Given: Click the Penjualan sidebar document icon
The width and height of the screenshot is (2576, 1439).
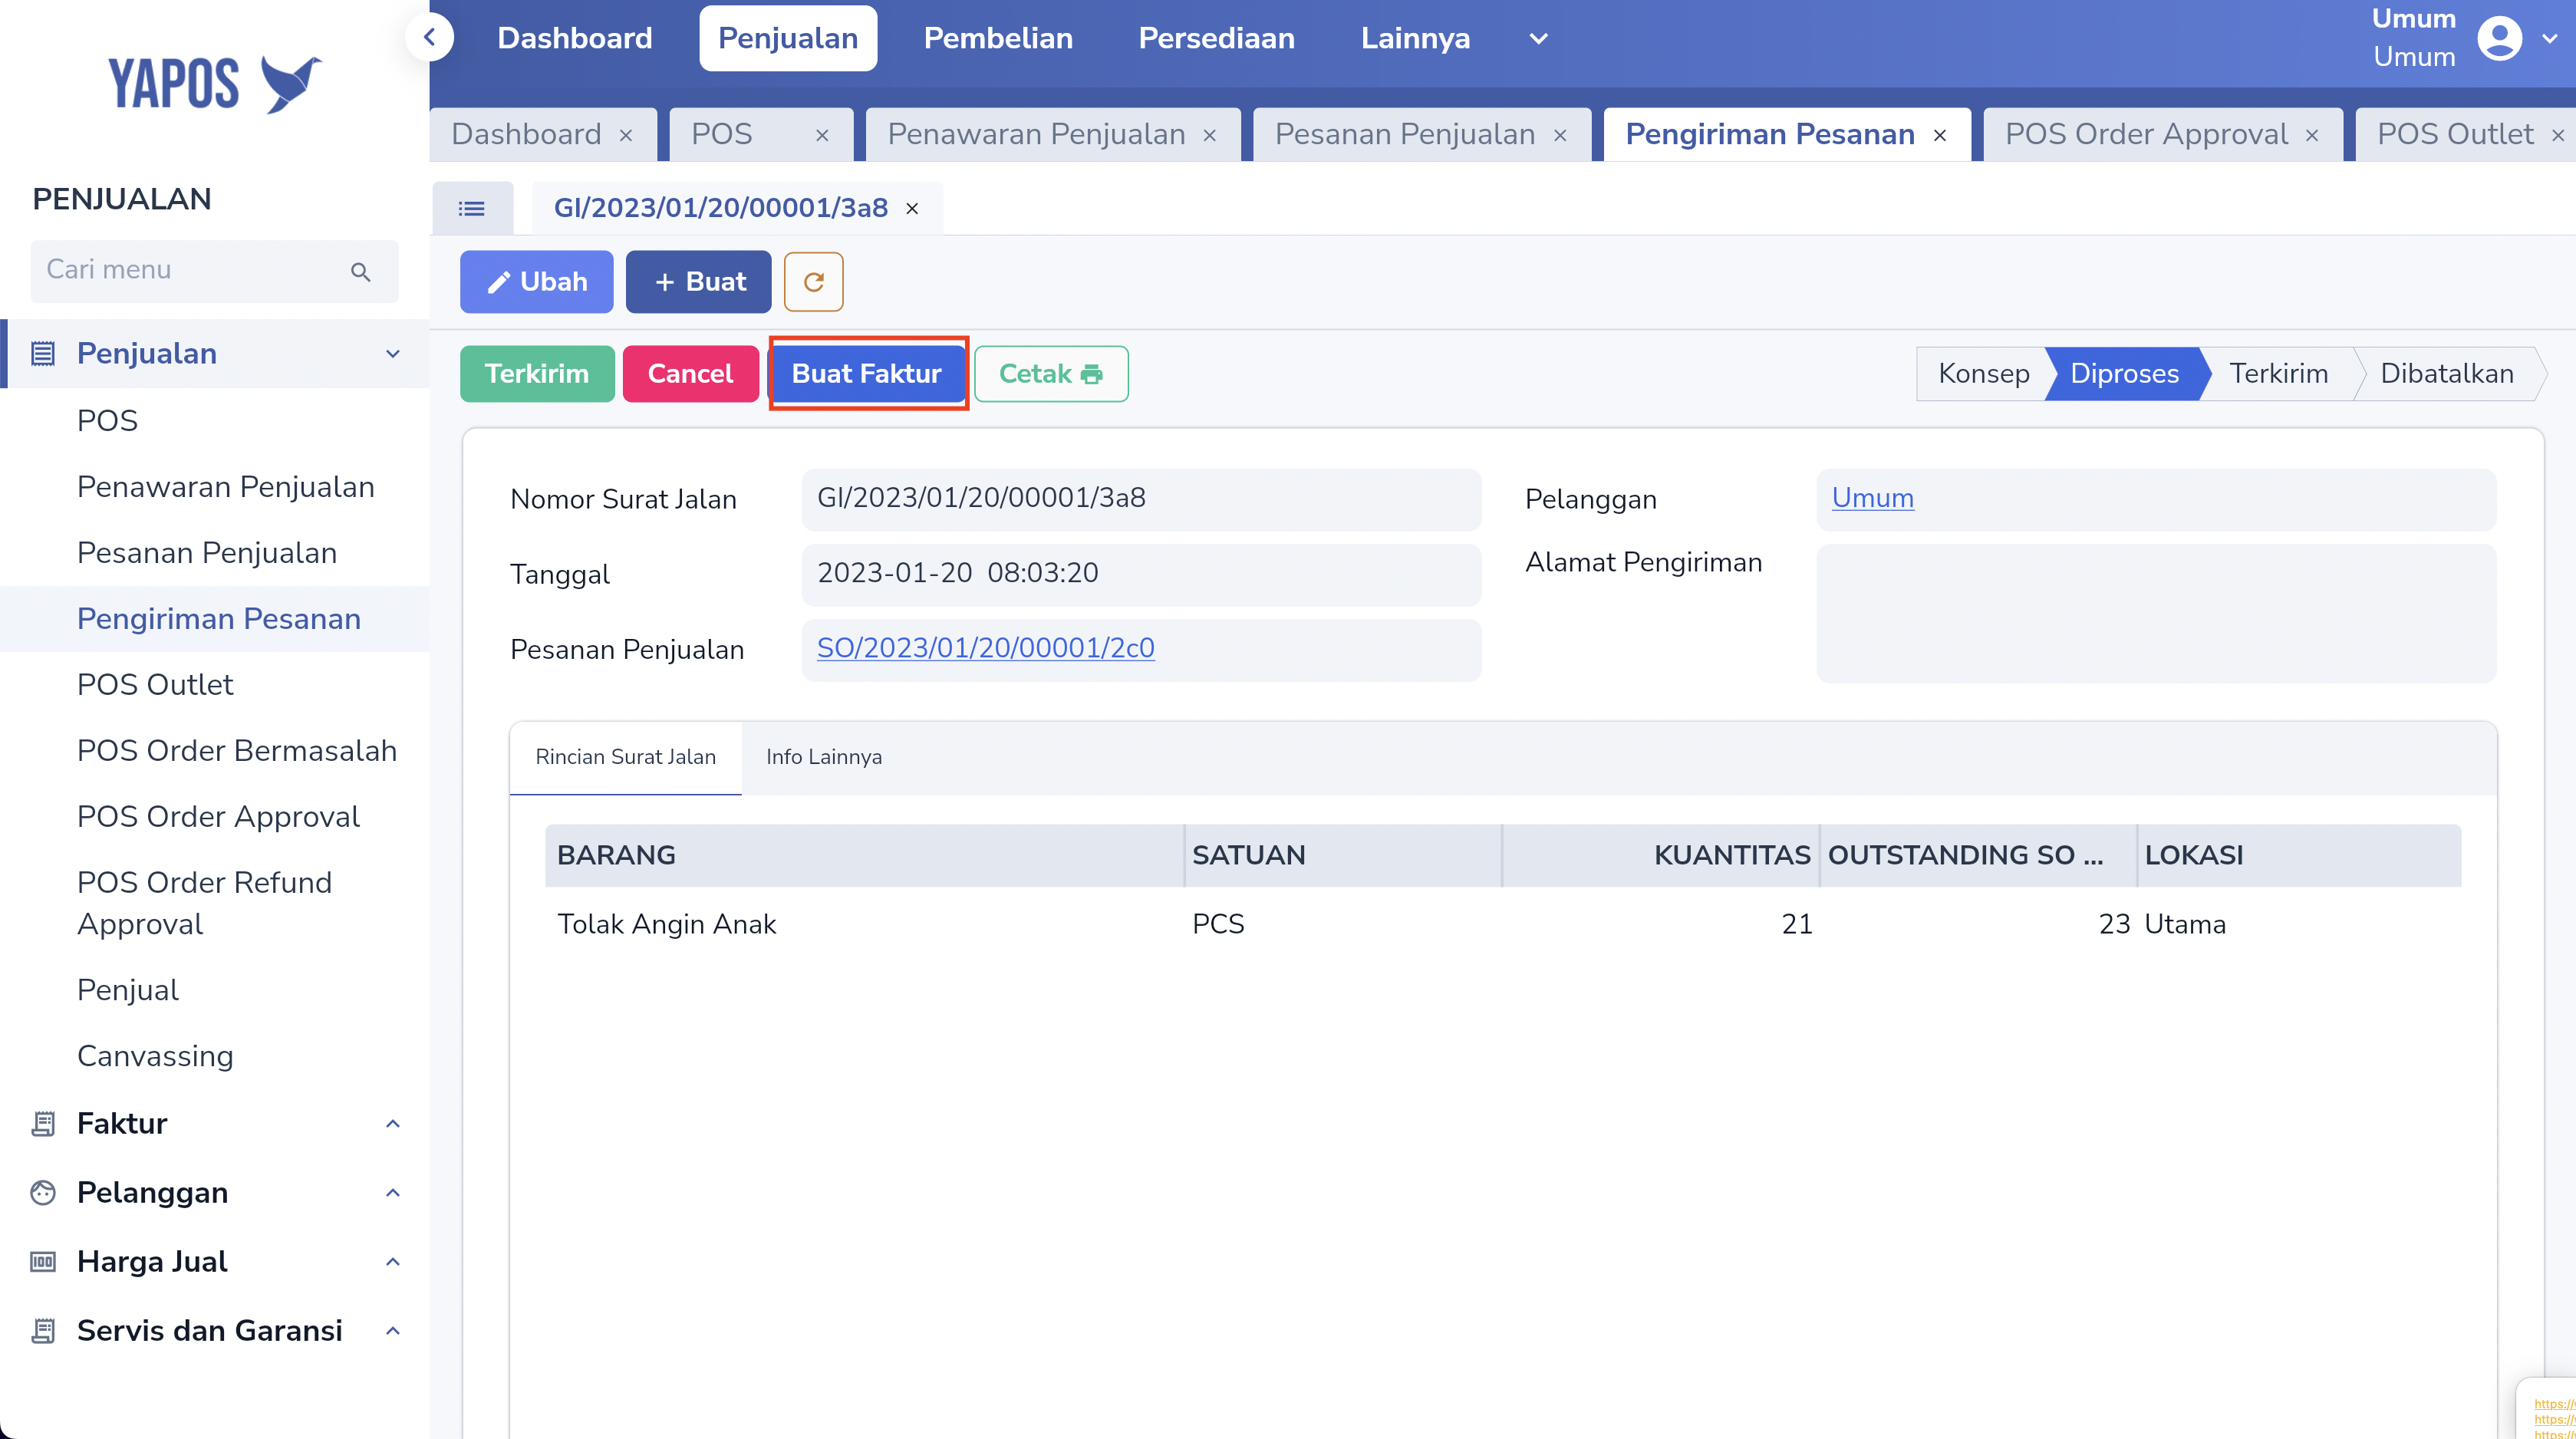Looking at the screenshot, I should [x=43, y=353].
